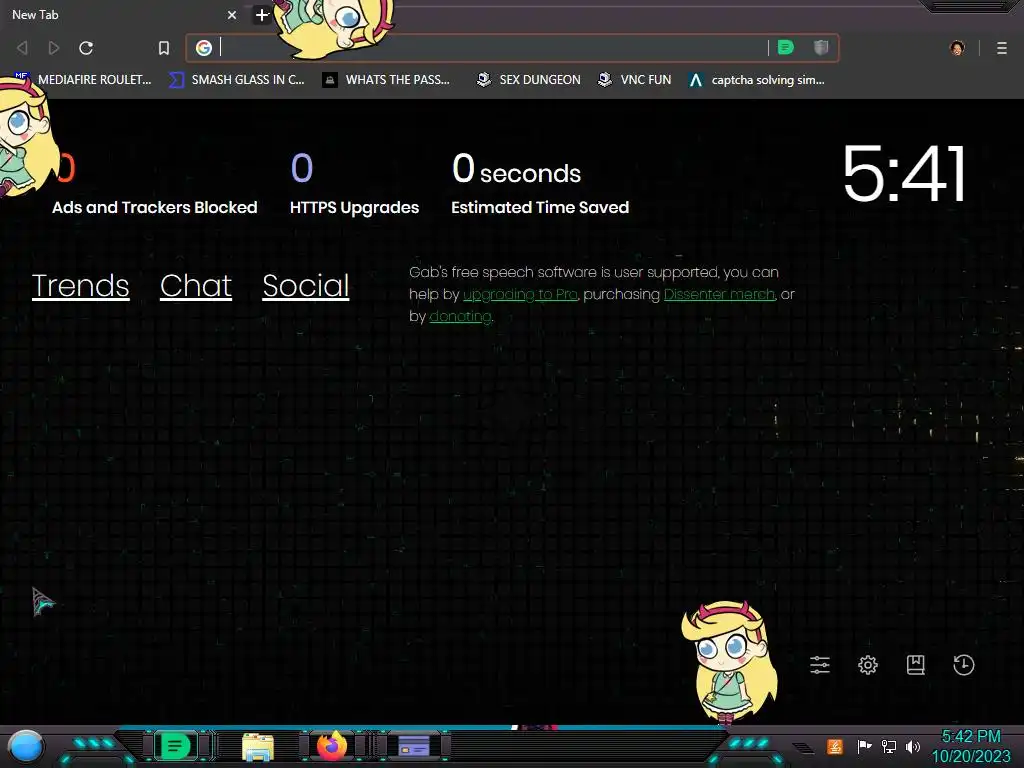Open Action Center flag tray icon
Image resolution: width=1024 pixels, height=768 pixels.
pos(864,746)
